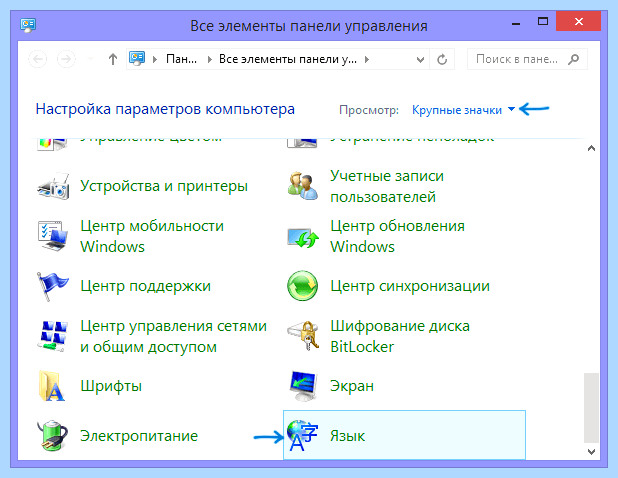This screenshot has height=478, width=618.
Task: Open the Power Options battery icon
Action: coord(52,435)
